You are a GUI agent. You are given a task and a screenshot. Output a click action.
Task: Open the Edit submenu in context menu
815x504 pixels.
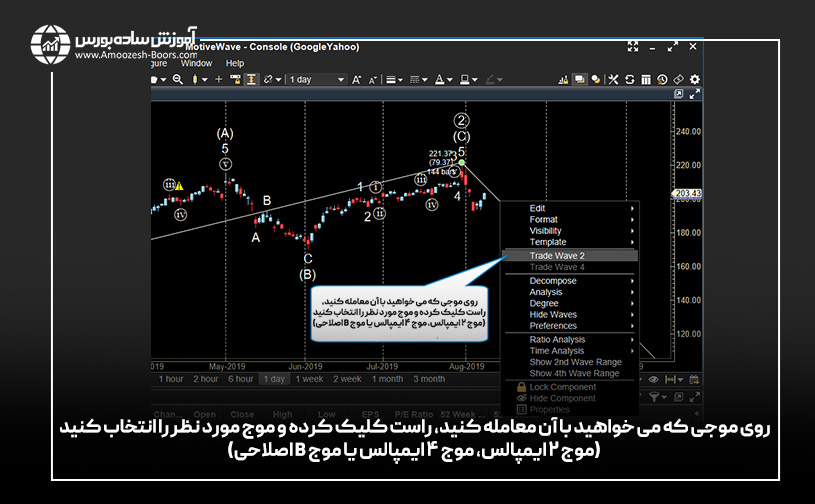pyautogui.click(x=570, y=208)
